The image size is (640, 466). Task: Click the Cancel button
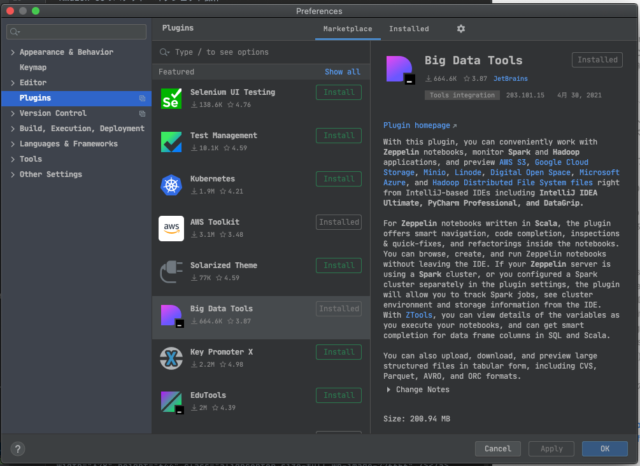click(498, 449)
